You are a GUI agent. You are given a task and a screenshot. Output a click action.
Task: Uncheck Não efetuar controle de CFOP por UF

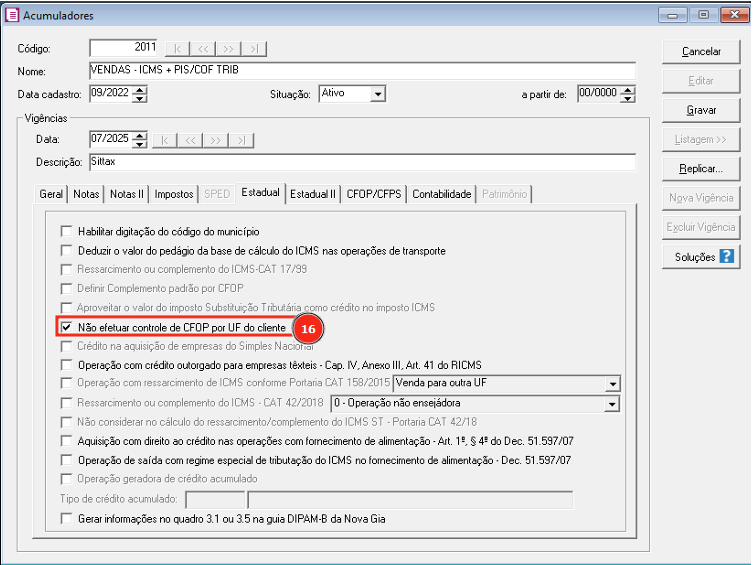(67, 327)
